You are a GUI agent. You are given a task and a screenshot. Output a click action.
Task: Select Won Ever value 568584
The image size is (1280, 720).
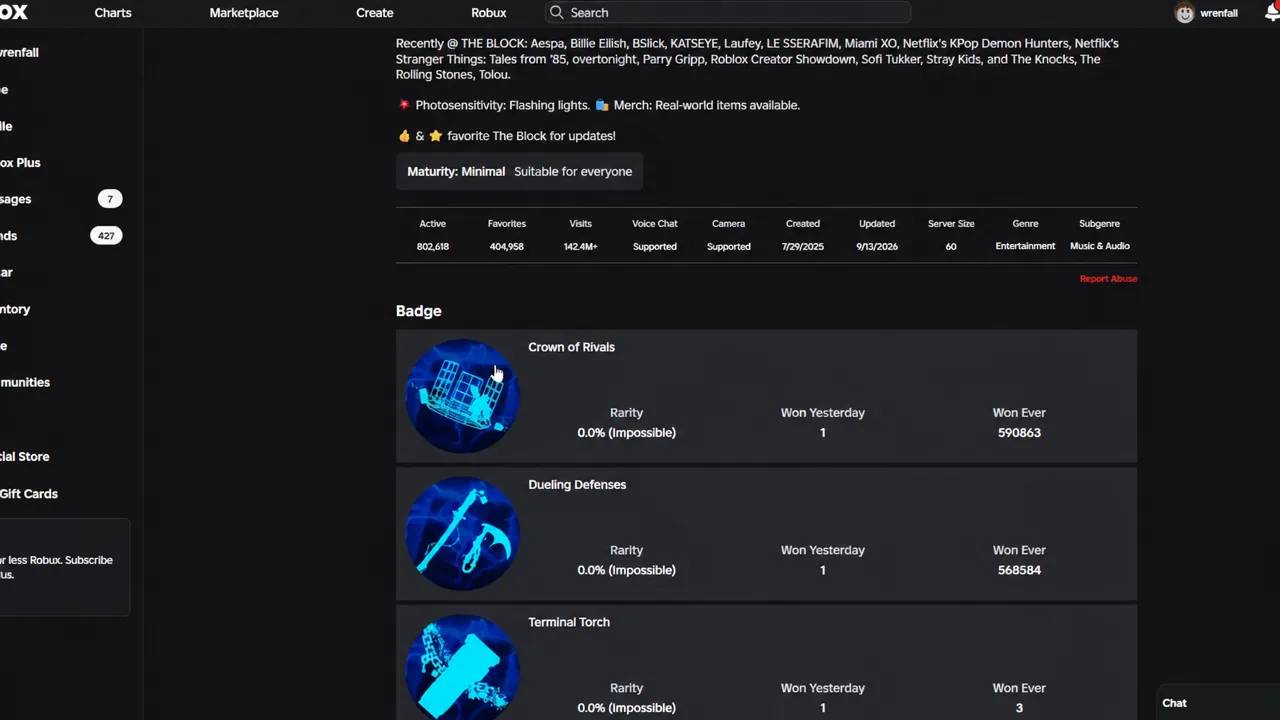[1019, 570]
